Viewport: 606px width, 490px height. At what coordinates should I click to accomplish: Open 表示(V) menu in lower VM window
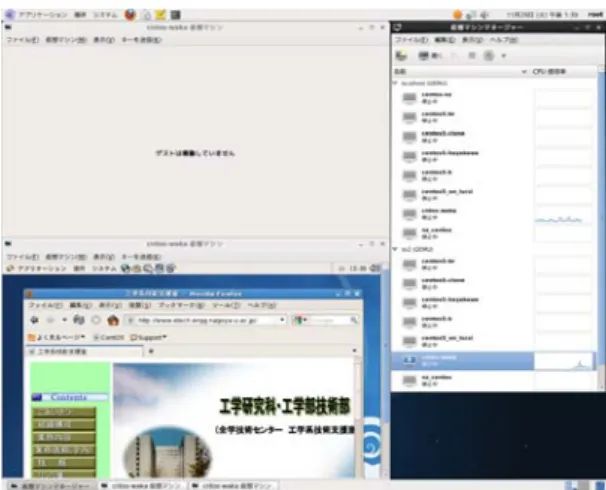coord(104,257)
